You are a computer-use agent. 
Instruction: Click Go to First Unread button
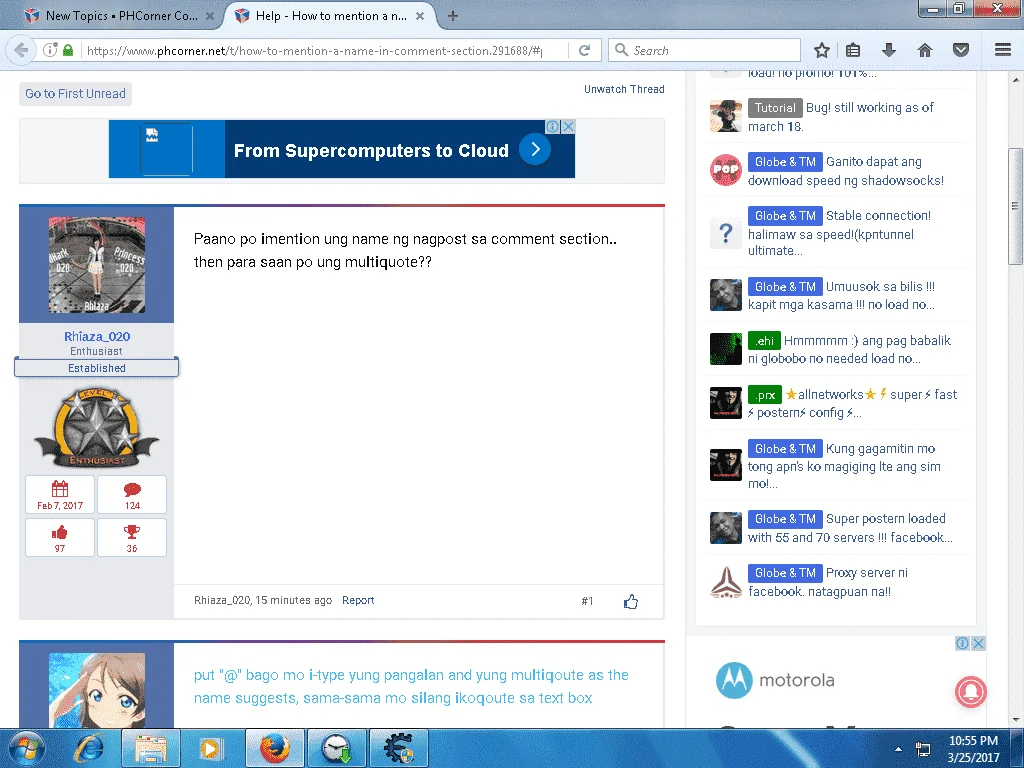point(75,93)
